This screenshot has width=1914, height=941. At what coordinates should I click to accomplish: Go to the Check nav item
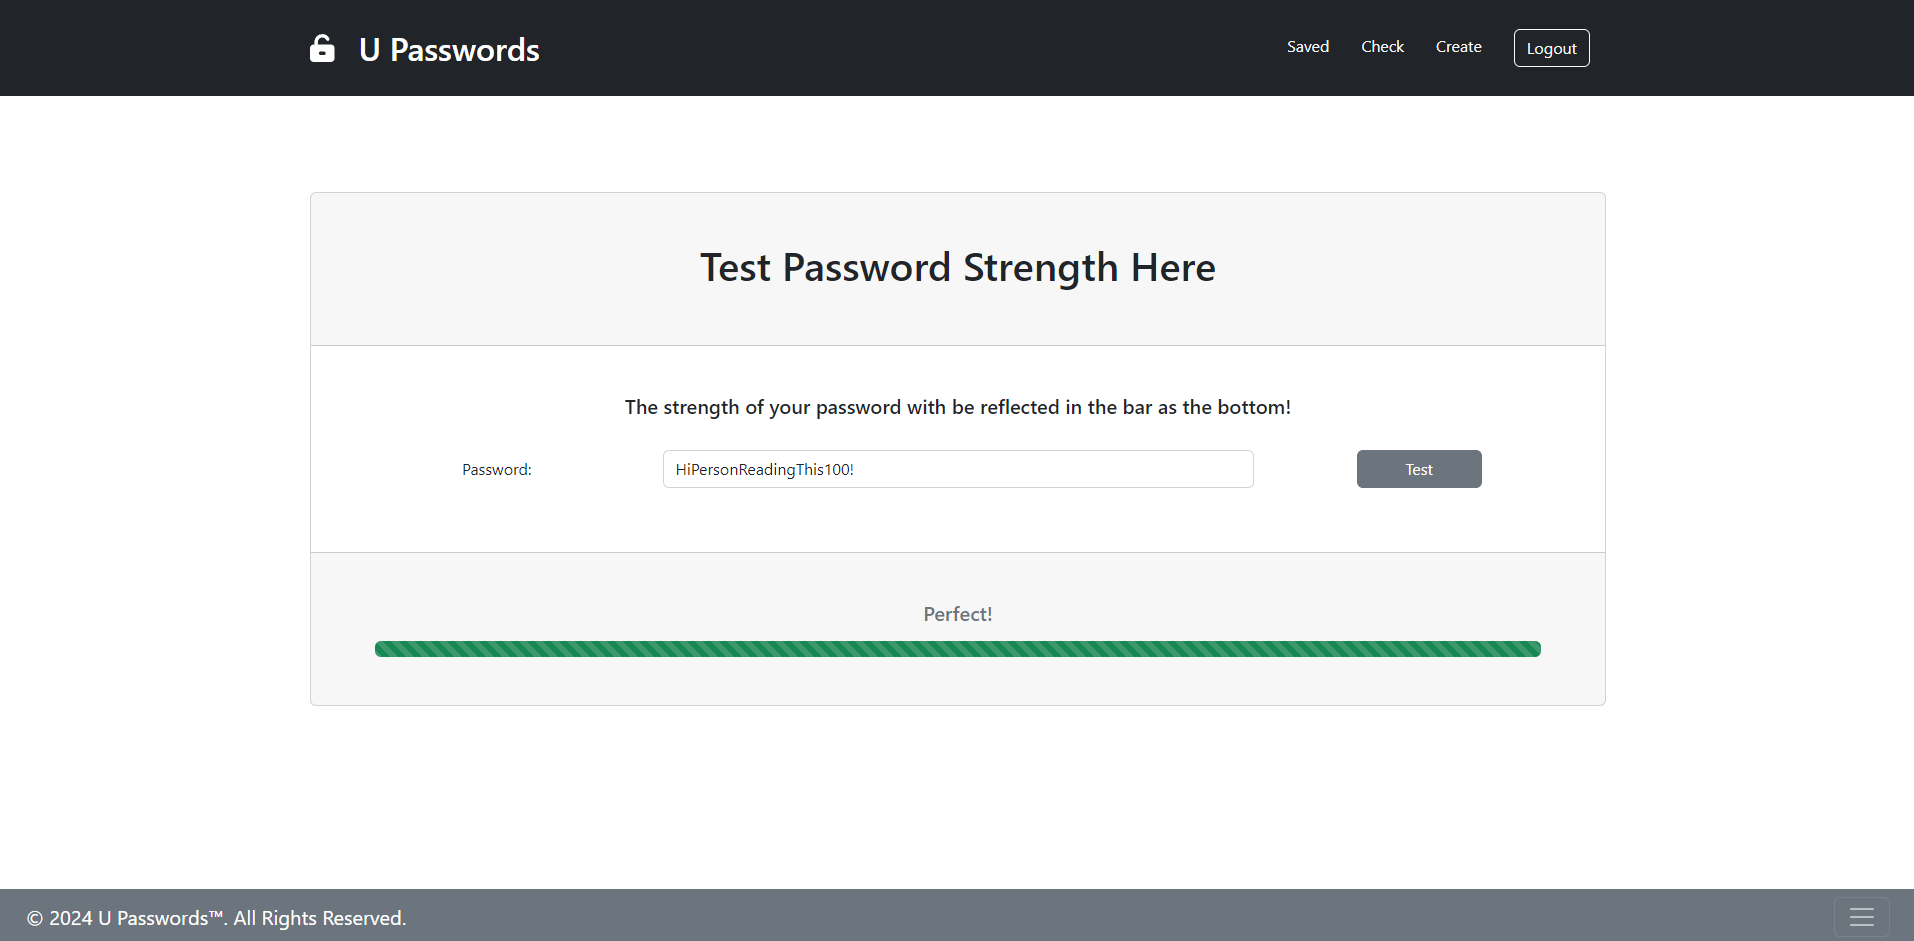point(1382,47)
